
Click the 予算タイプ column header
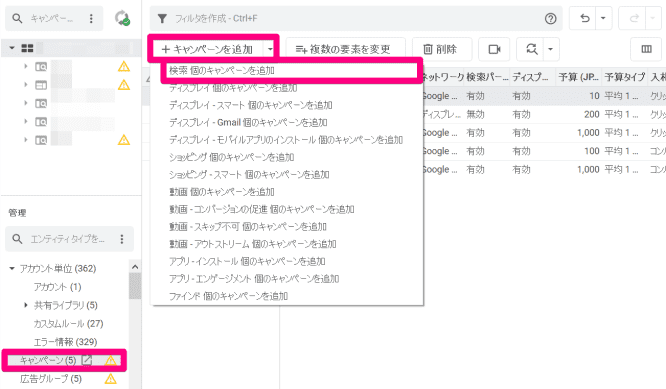(625, 77)
